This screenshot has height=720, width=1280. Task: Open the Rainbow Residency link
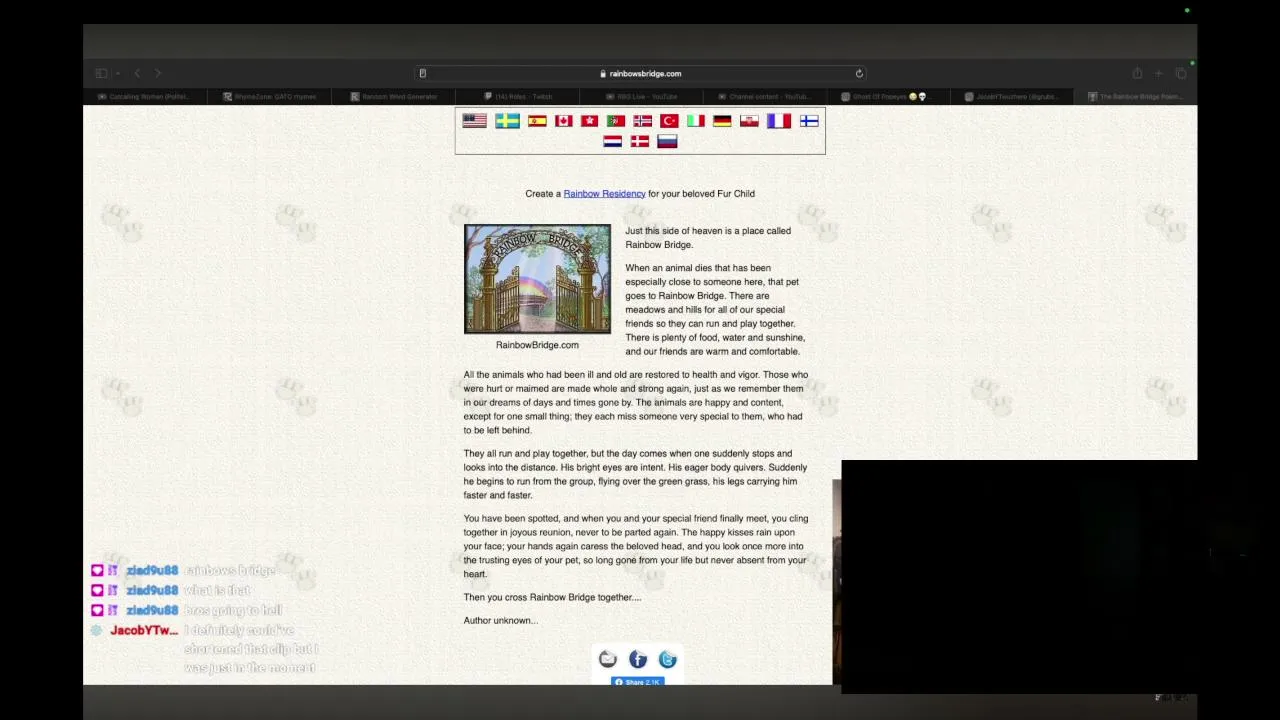[604, 194]
